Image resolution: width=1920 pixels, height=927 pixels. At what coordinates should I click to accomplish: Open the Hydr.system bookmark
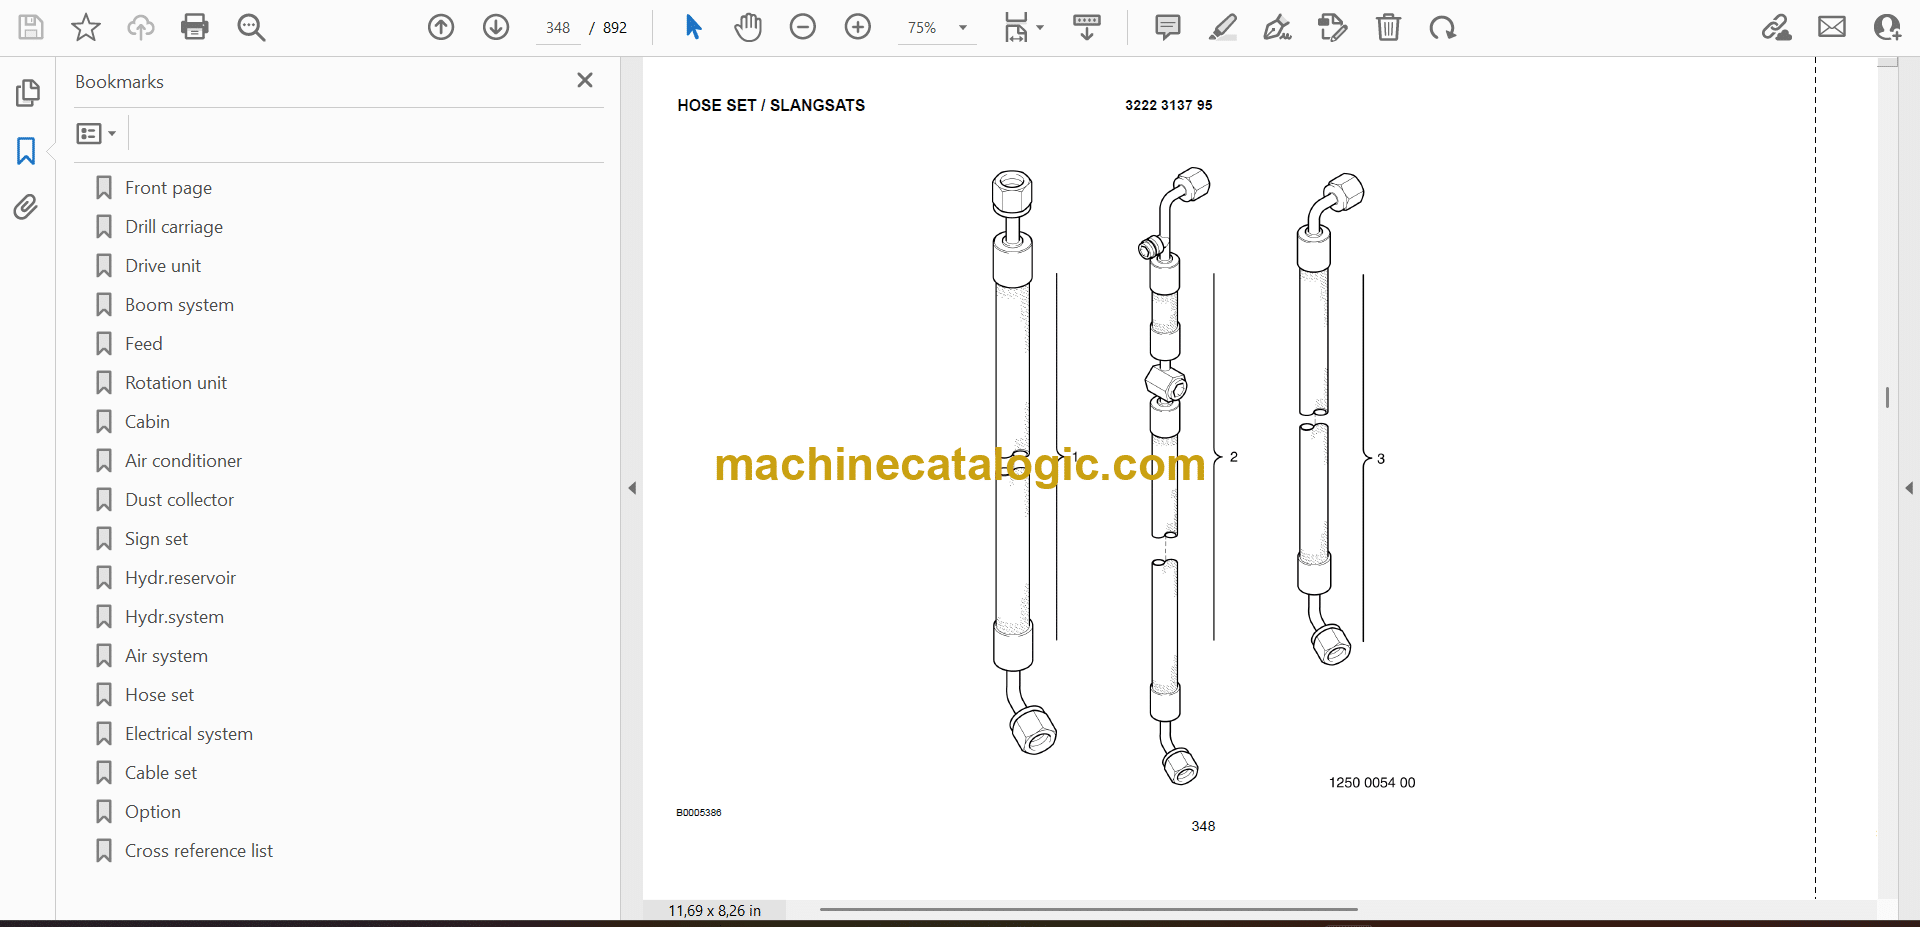174,617
